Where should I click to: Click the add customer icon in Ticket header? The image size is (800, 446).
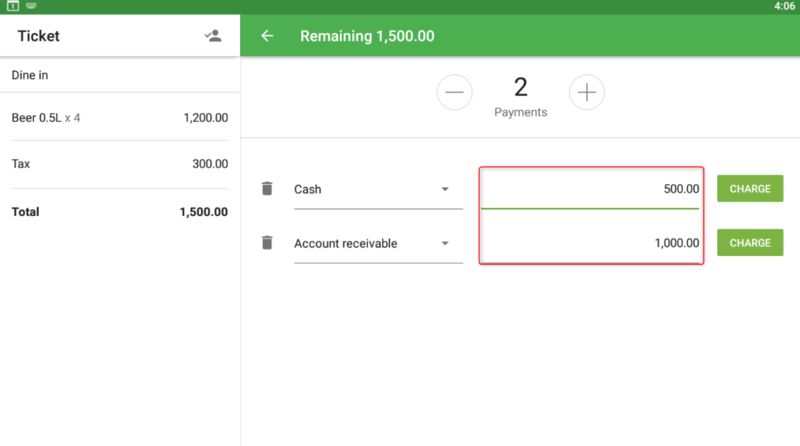[212, 36]
